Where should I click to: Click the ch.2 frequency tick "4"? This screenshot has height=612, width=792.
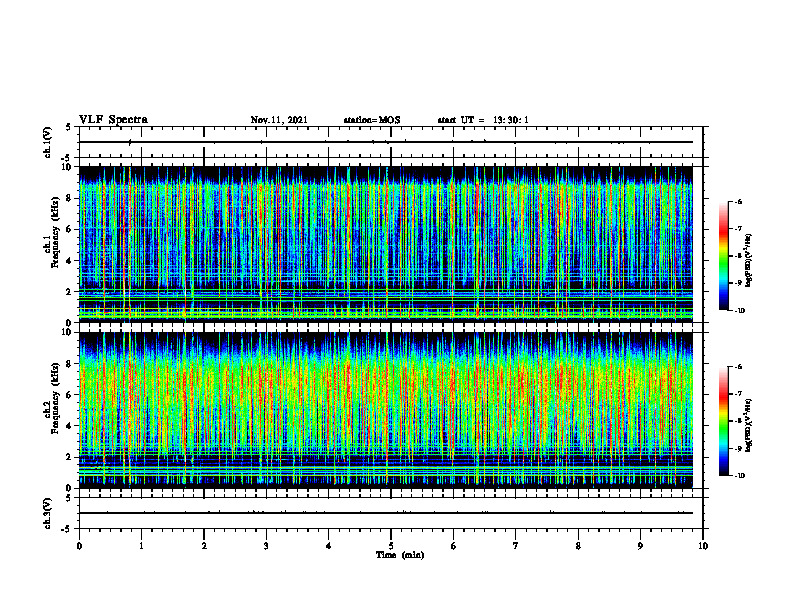(x=70, y=426)
